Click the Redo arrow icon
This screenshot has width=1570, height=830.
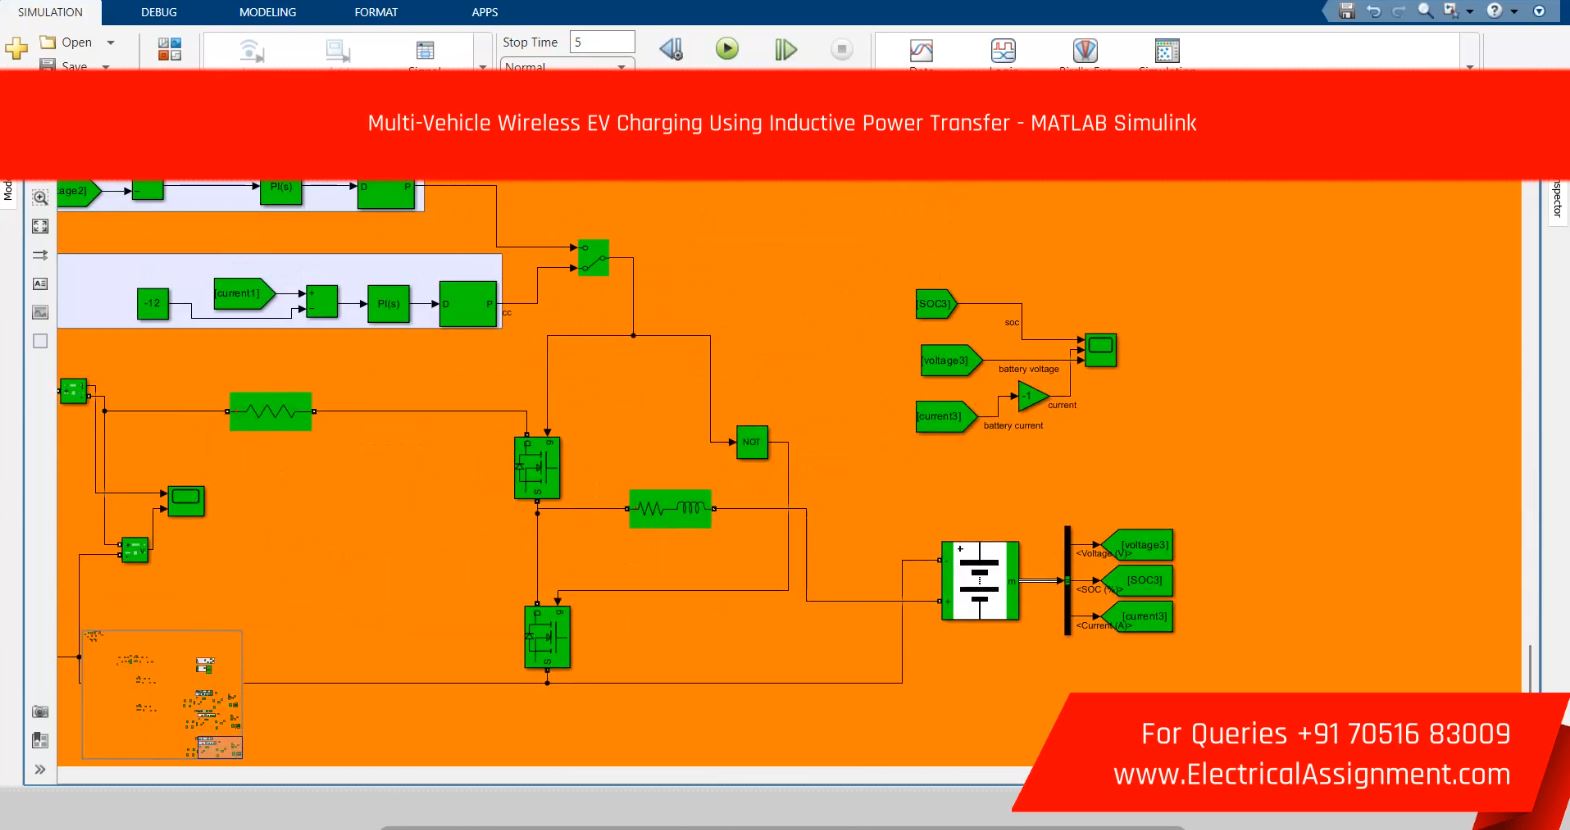[x=1398, y=11]
